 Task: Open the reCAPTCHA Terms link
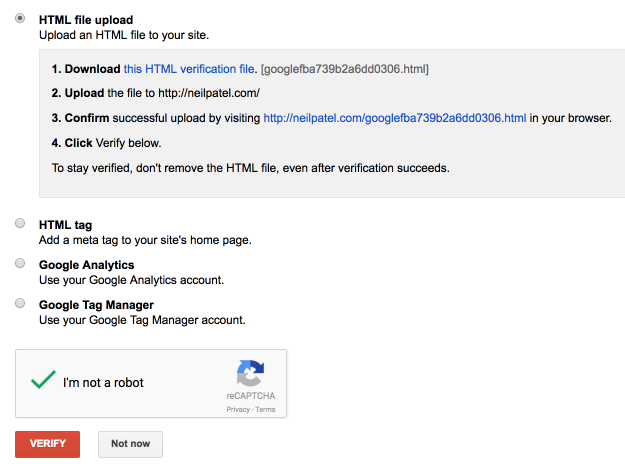[264, 410]
